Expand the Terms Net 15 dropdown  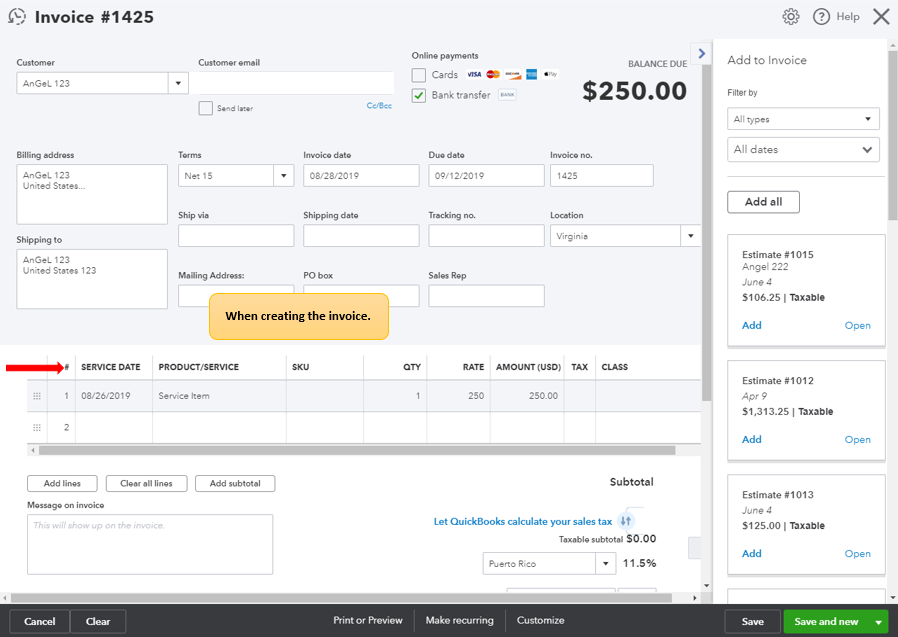283,176
